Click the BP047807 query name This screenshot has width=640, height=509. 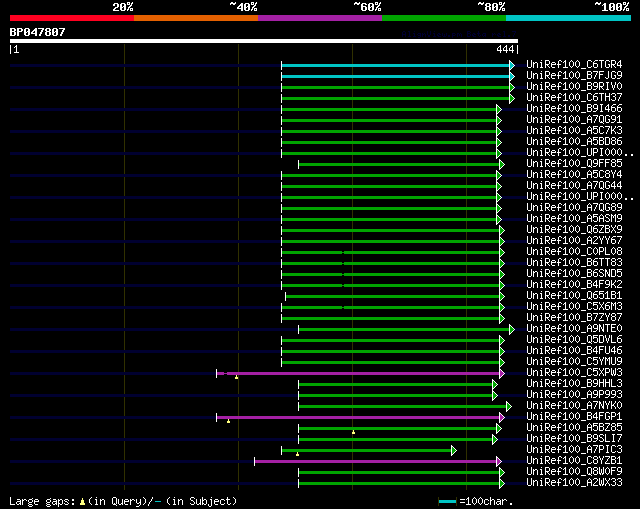[x=38, y=32]
